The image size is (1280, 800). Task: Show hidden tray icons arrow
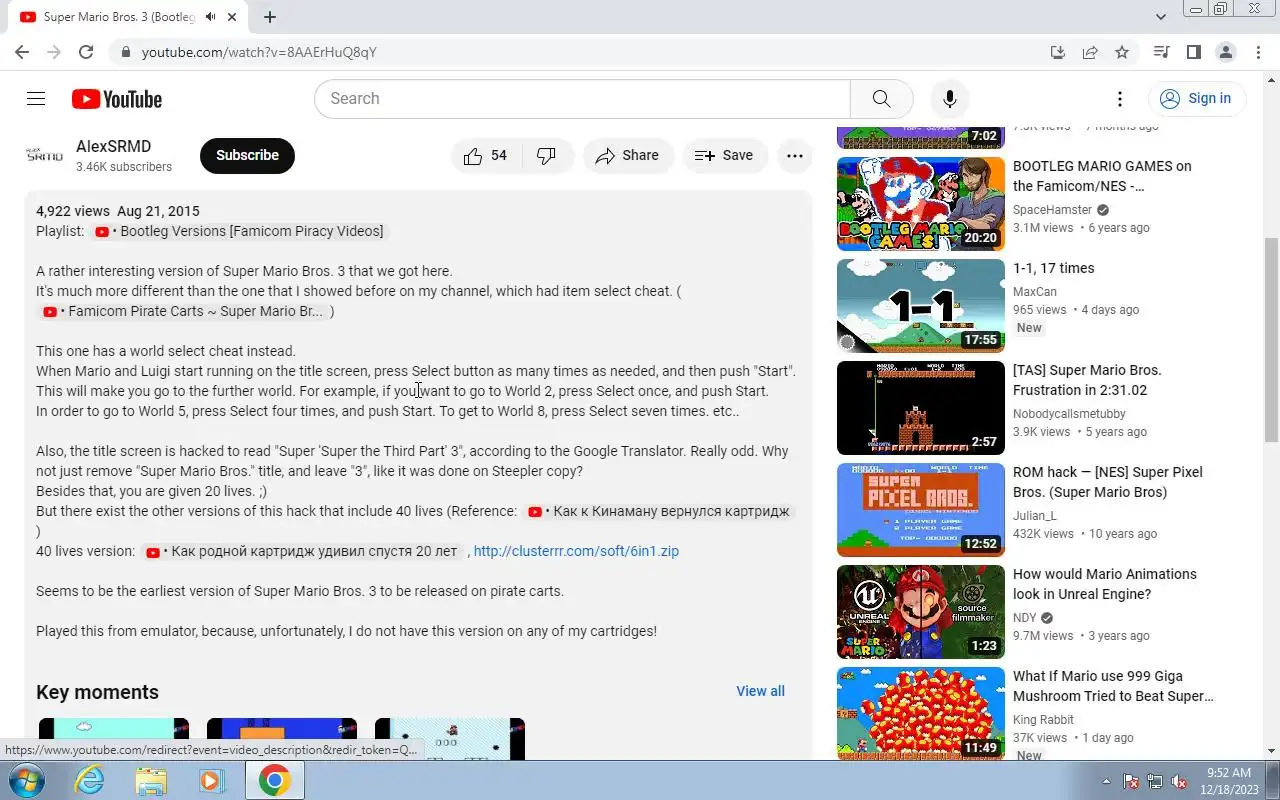(x=1106, y=781)
